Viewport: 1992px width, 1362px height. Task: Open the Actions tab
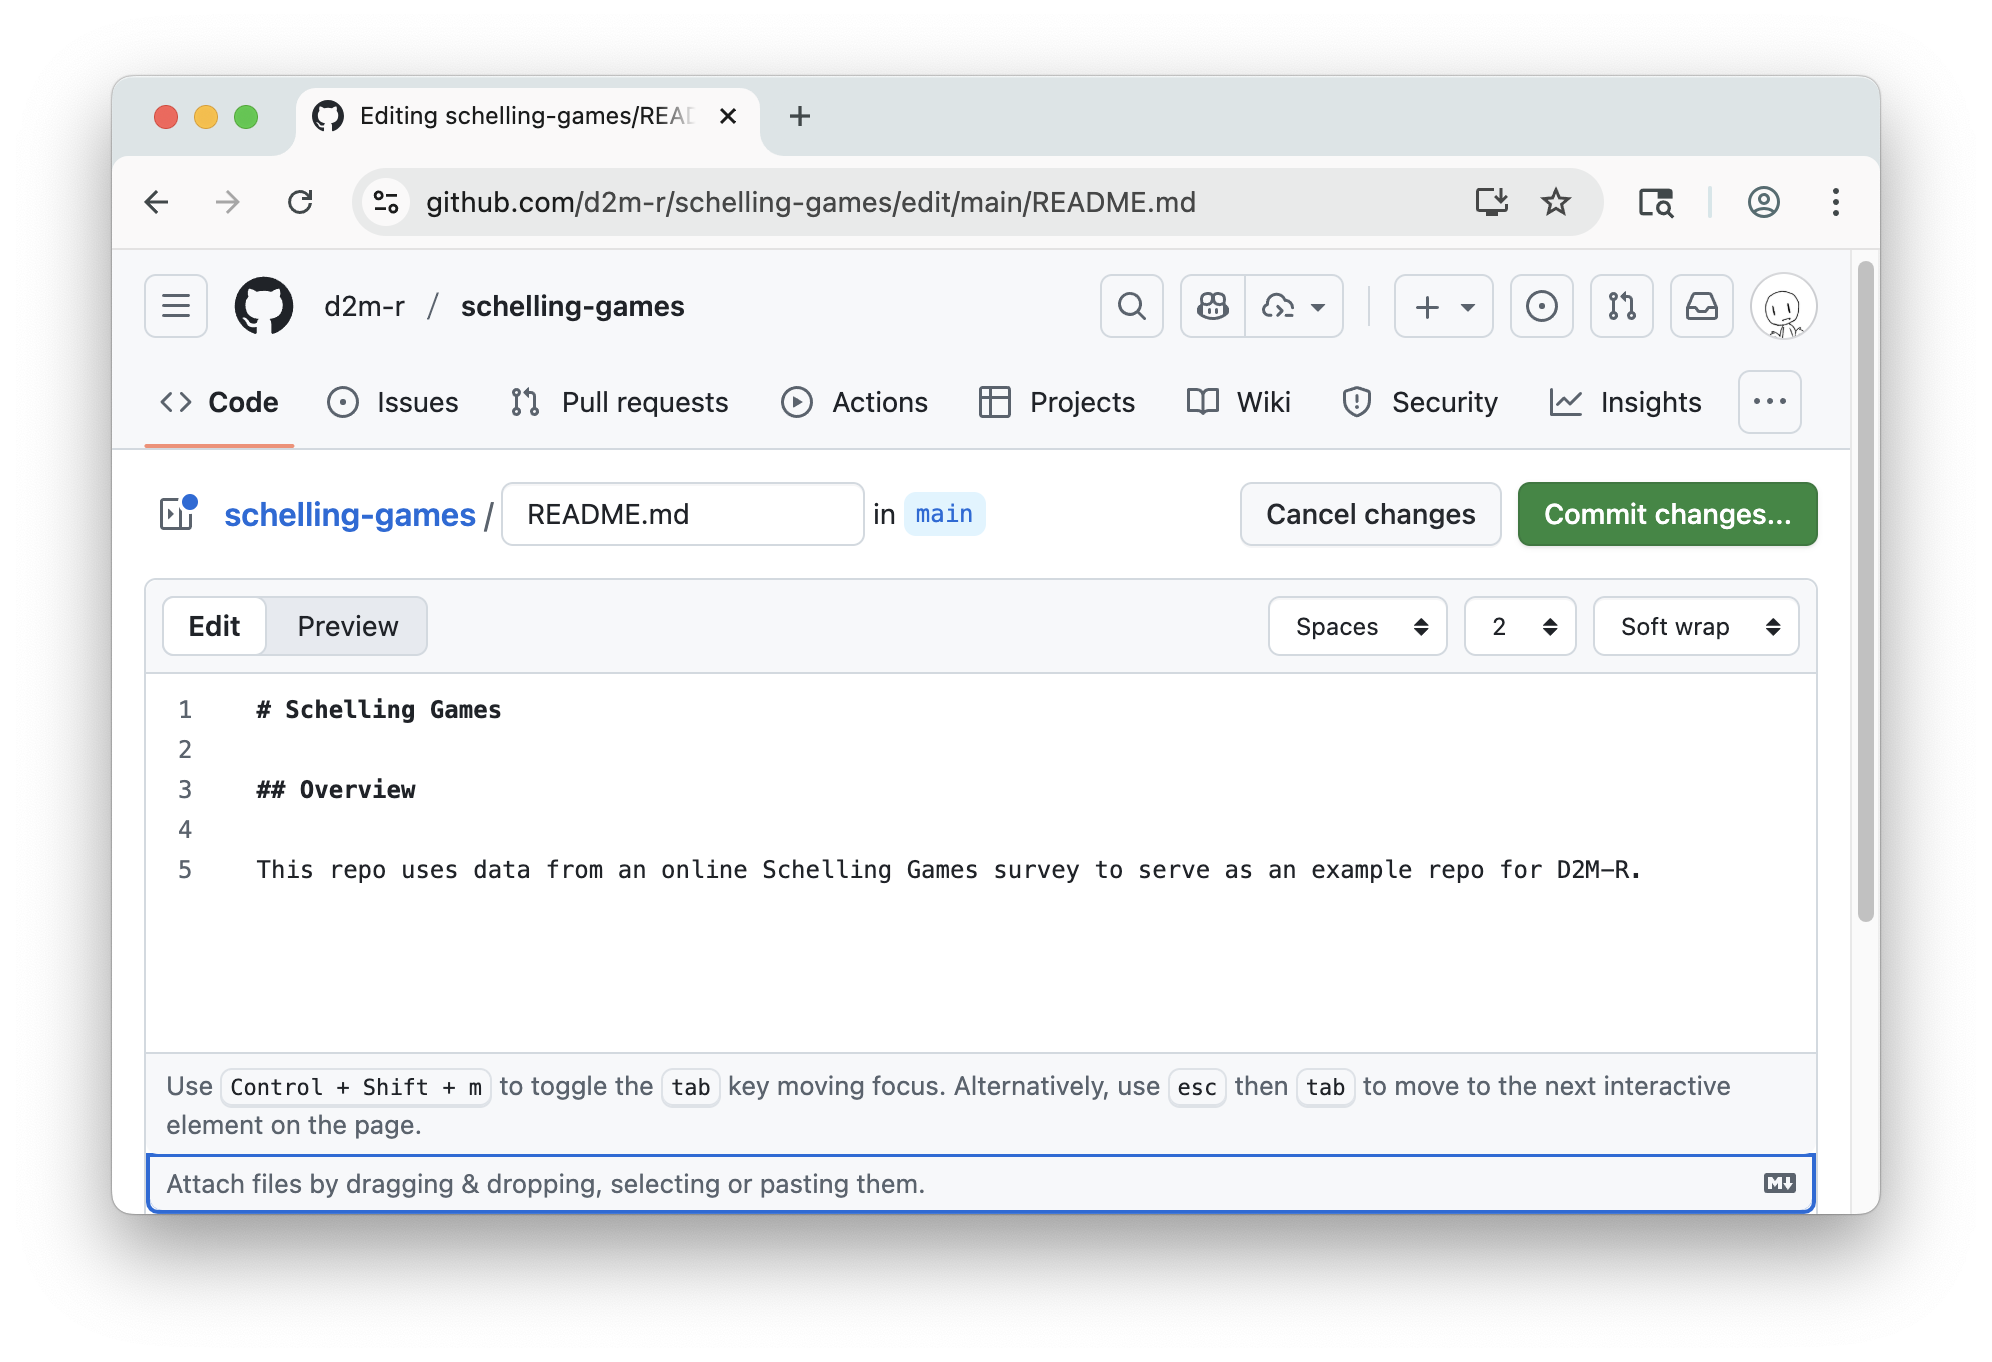coord(855,402)
